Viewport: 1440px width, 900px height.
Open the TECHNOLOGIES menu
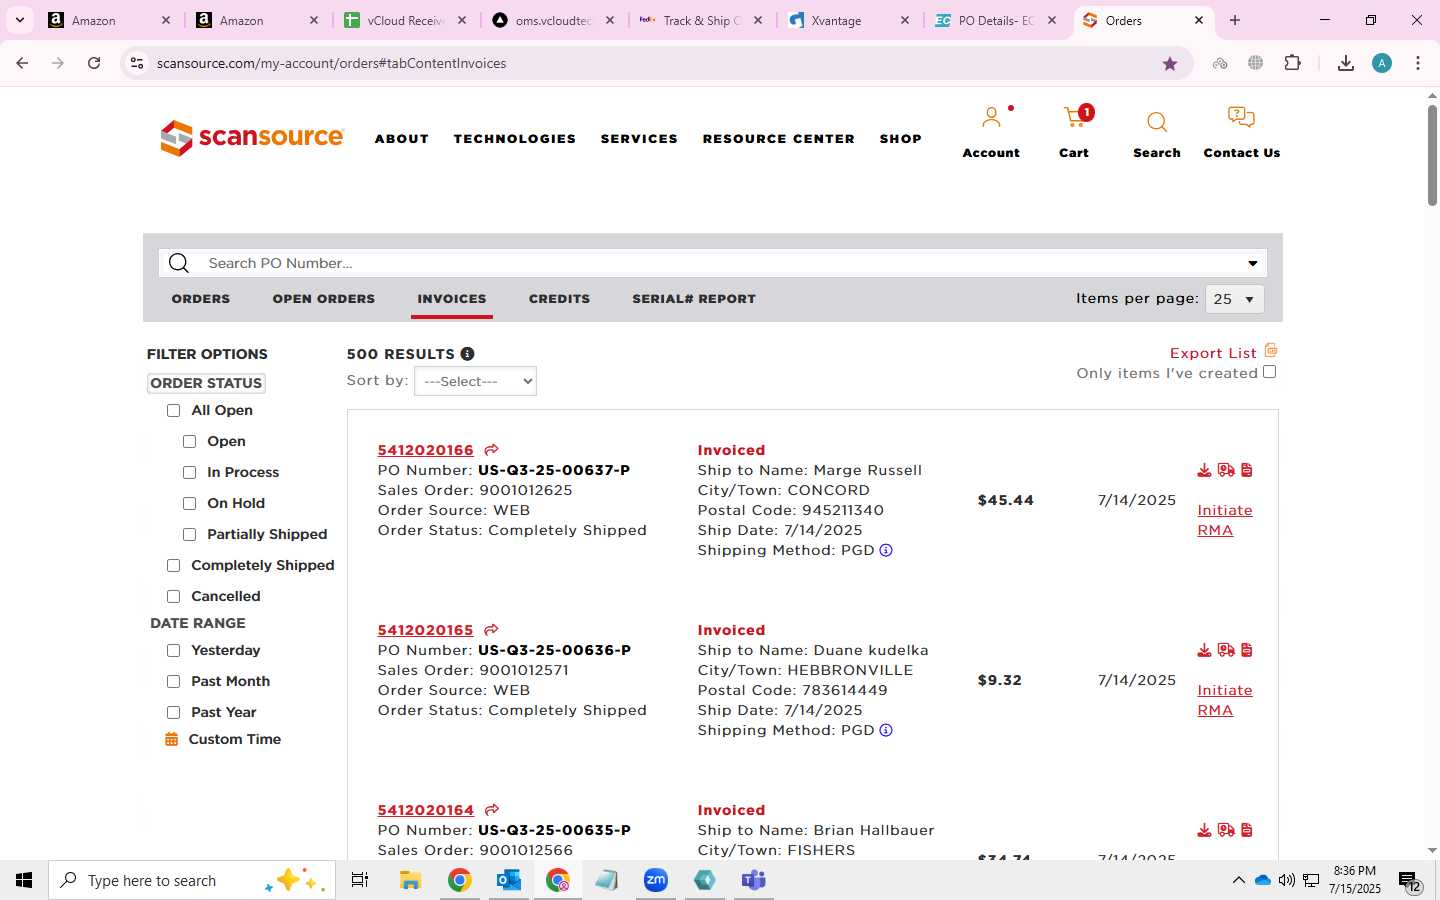point(515,139)
